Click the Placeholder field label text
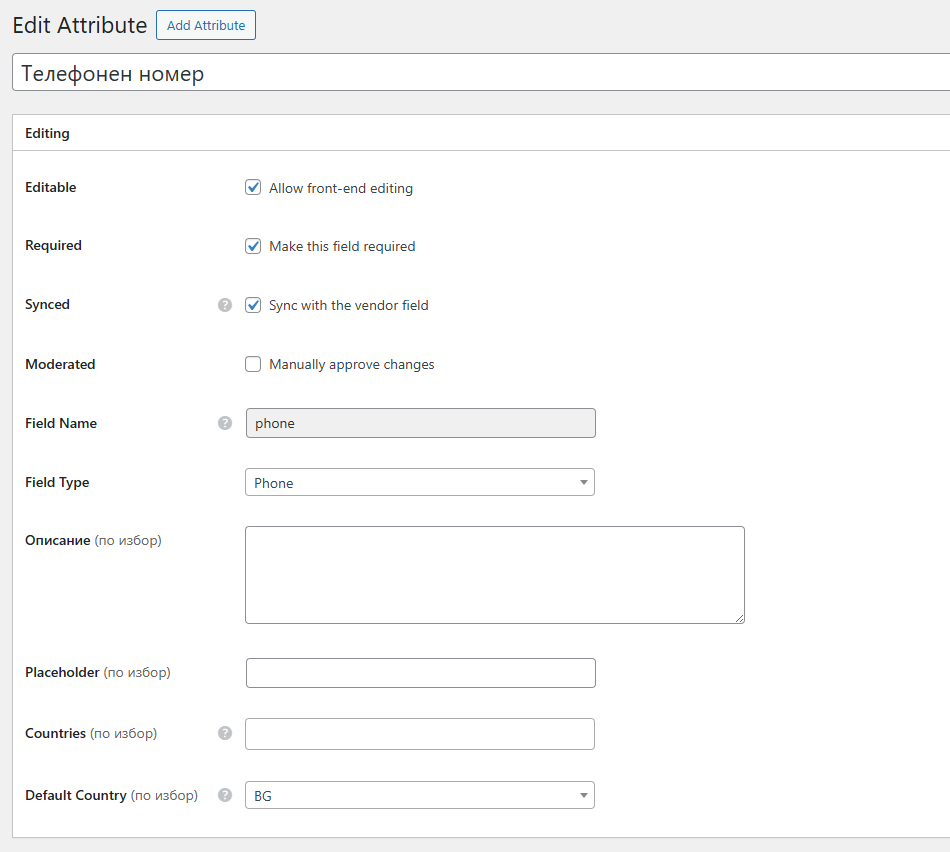This screenshot has height=852, width=950. [62, 673]
